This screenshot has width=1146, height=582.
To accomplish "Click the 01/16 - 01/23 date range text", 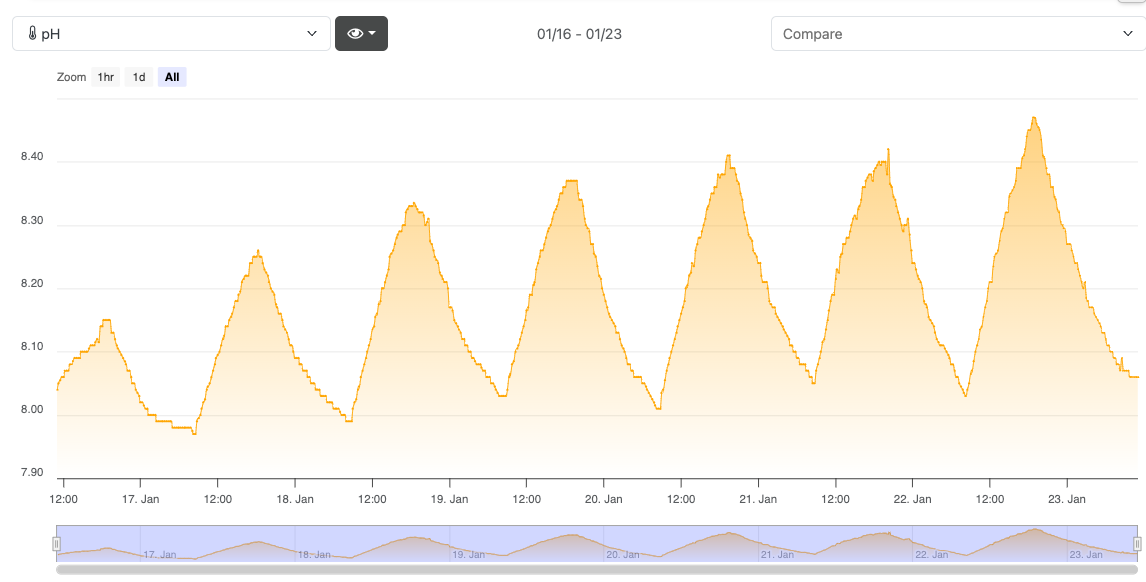I will (580, 34).
